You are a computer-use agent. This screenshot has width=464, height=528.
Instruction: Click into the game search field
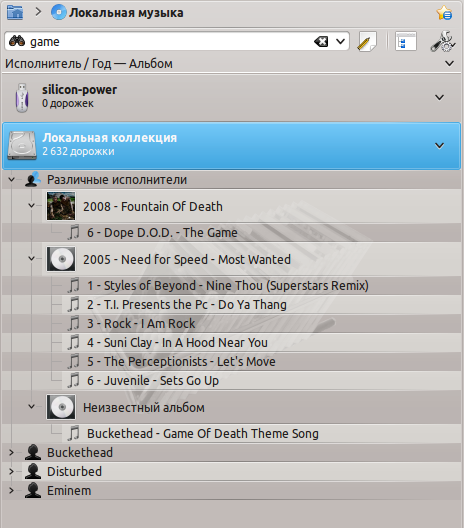point(168,42)
